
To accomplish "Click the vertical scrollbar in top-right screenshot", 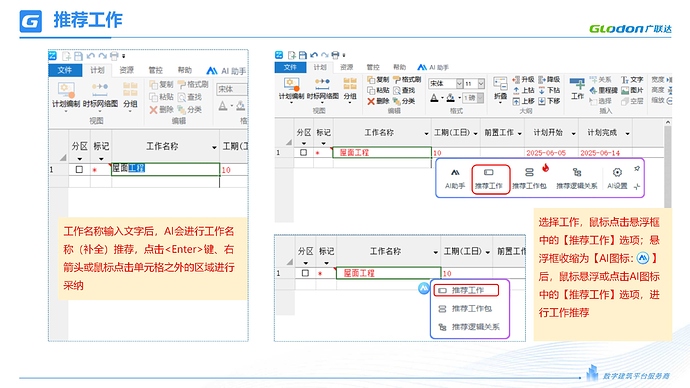I will (x=668, y=165).
